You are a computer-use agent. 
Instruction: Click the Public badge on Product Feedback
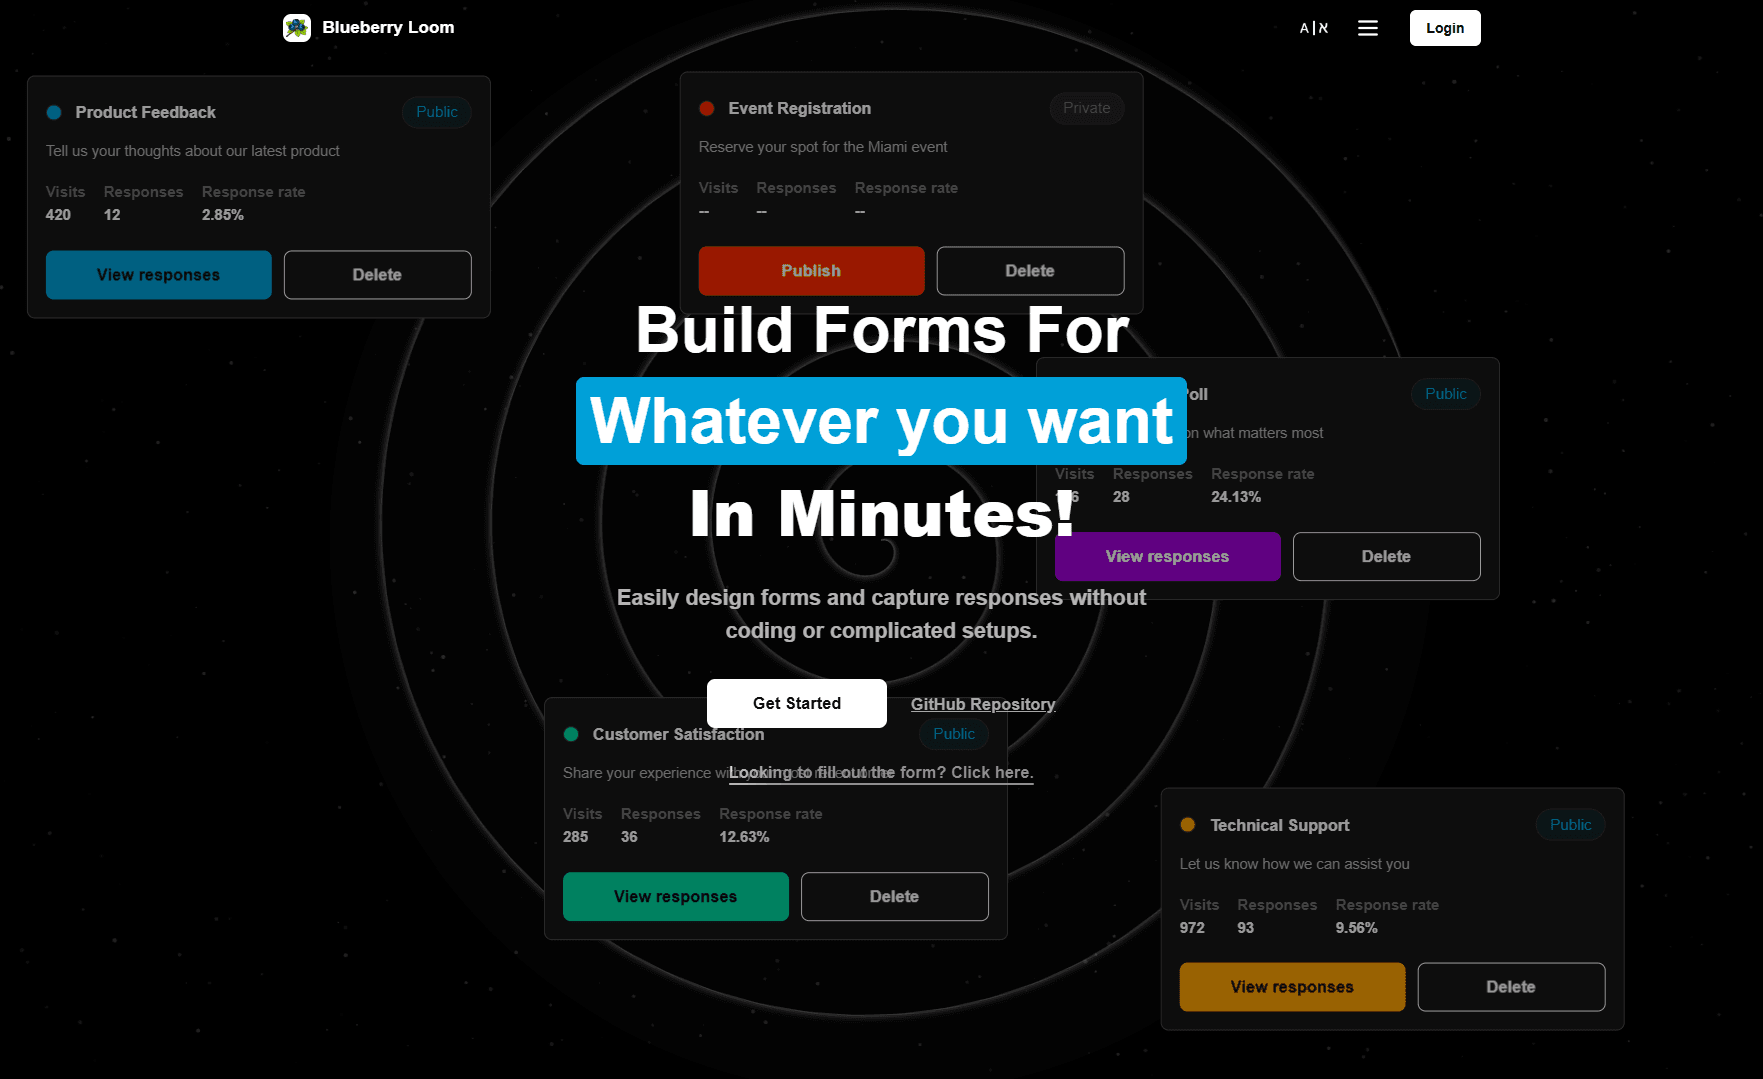pos(437,112)
